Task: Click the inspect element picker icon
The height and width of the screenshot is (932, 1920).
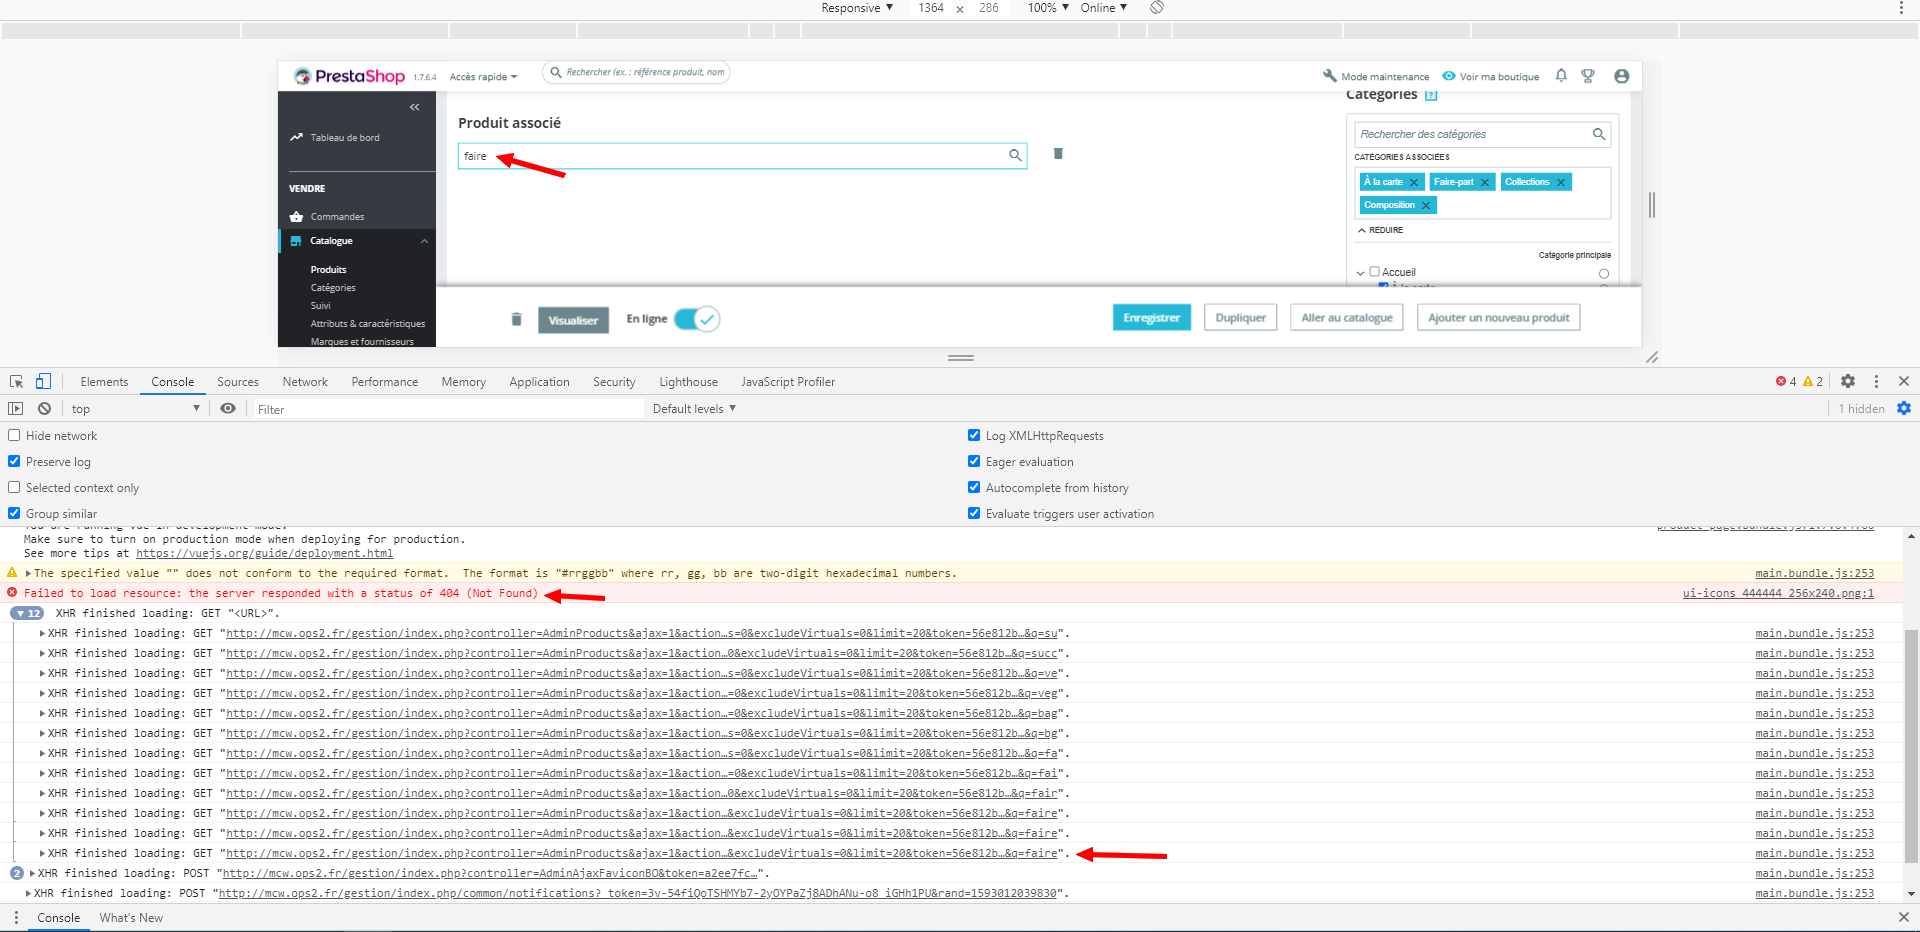Action: coord(16,381)
